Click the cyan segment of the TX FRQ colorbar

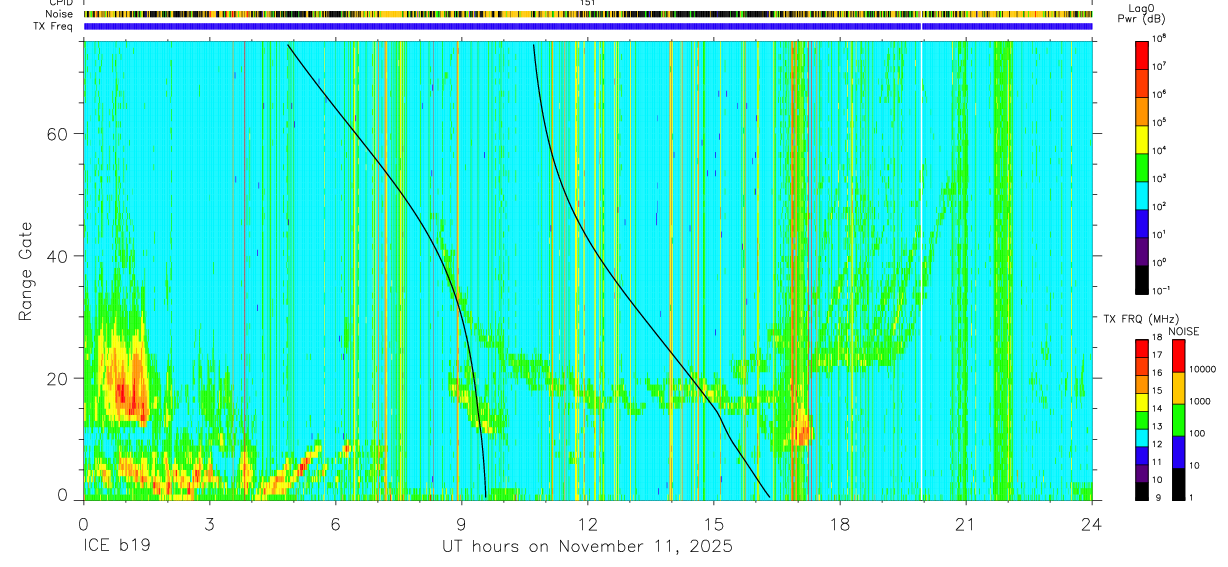(x=1141, y=440)
